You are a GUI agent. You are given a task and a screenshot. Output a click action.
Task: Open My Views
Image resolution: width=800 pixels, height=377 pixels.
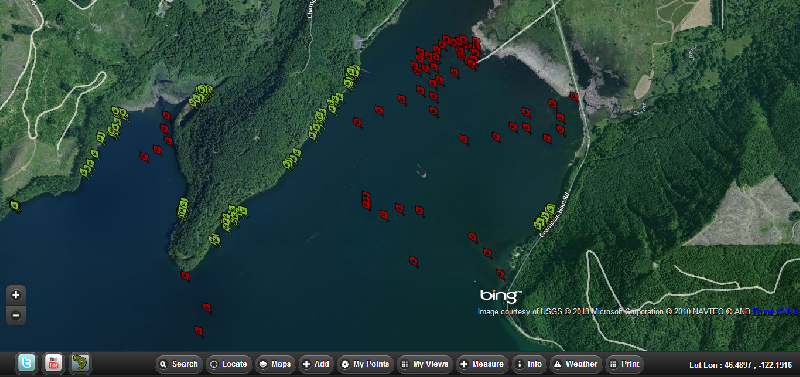pyautogui.click(x=425, y=364)
